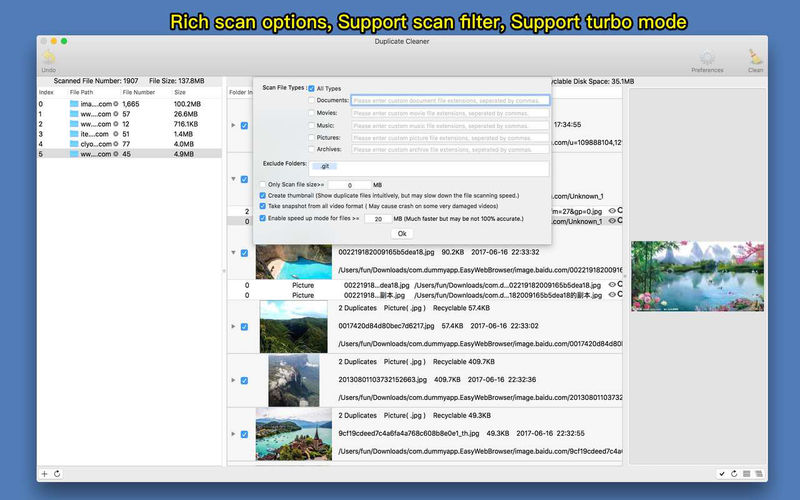Expand the group dated 17:34:55

pos(233,125)
